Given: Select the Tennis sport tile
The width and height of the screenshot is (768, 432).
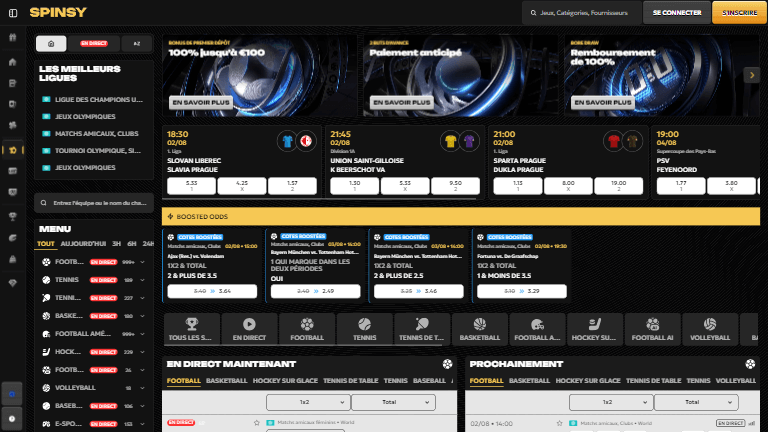Looking at the screenshot, I should 364,329.
